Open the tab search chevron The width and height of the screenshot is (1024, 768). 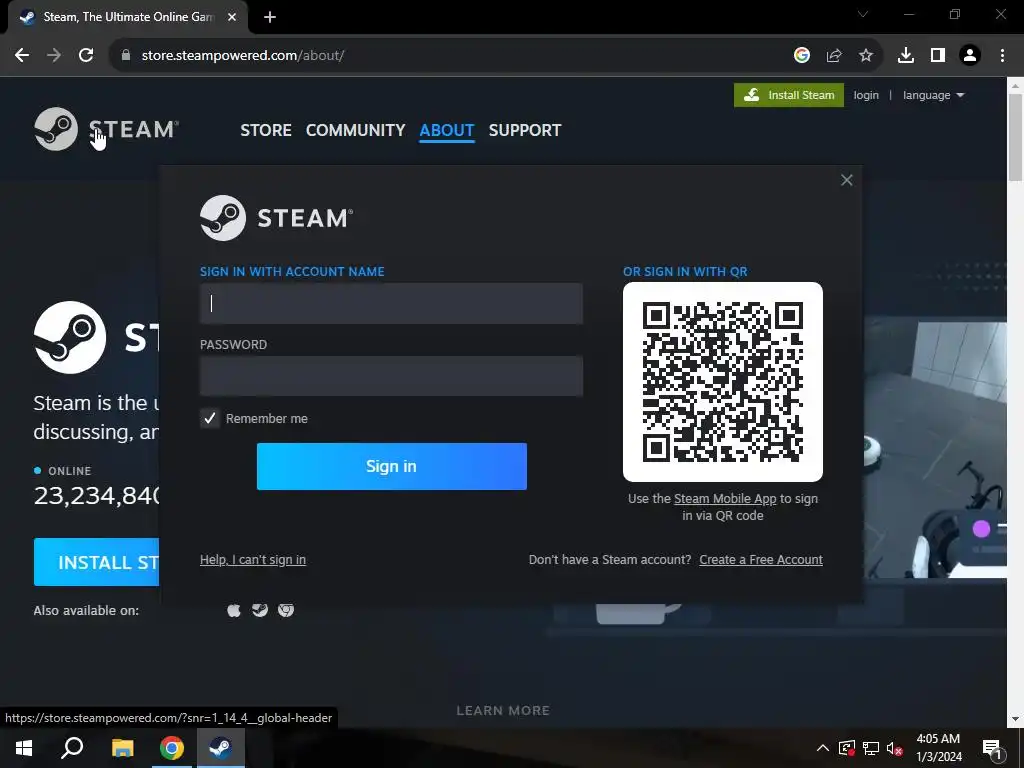point(863,14)
